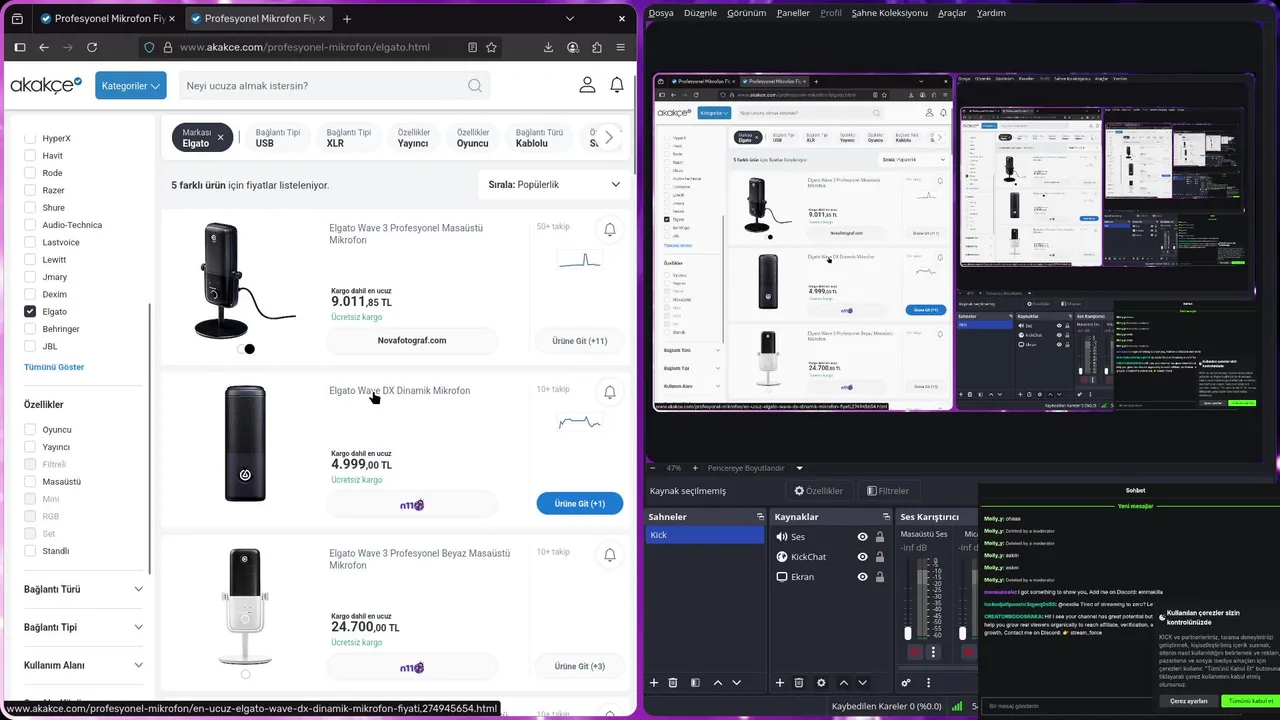Screen dimensions: 1280x720
Task: Open OBS preview scaling dropdown arrow
Action: click(799, 468)
